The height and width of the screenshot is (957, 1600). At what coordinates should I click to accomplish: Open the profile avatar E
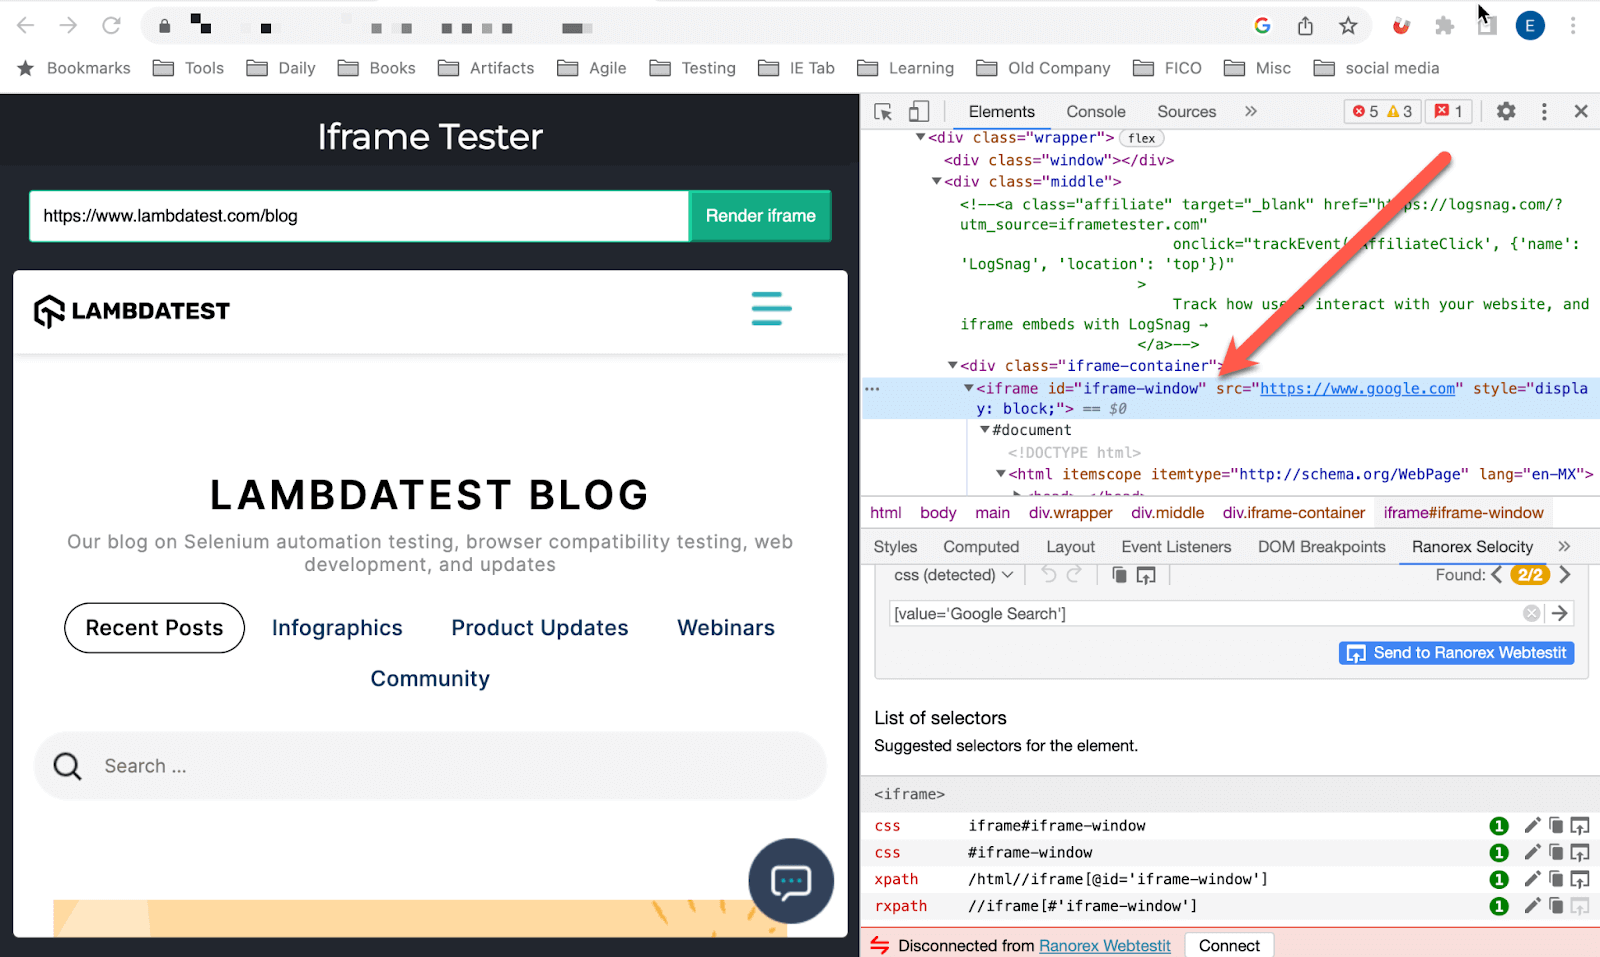coord(1529,26)
